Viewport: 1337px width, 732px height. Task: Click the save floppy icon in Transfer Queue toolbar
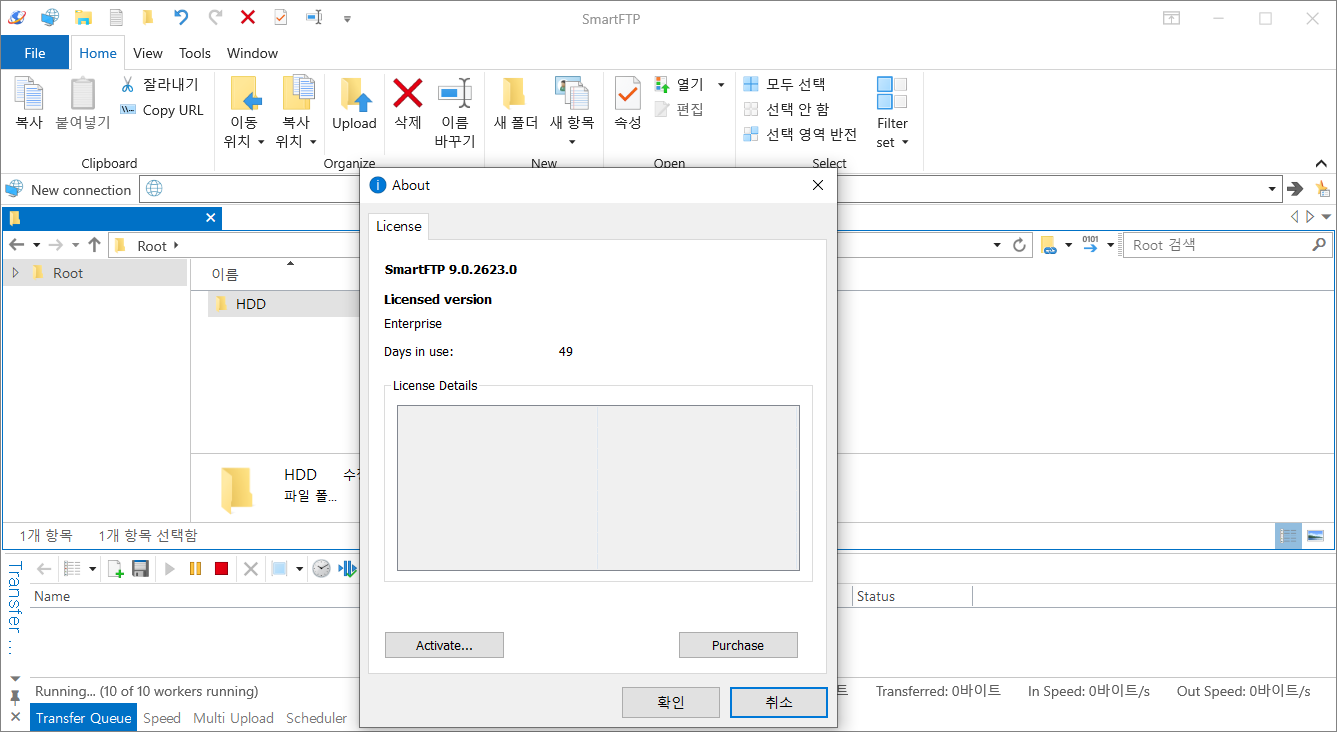141,569
